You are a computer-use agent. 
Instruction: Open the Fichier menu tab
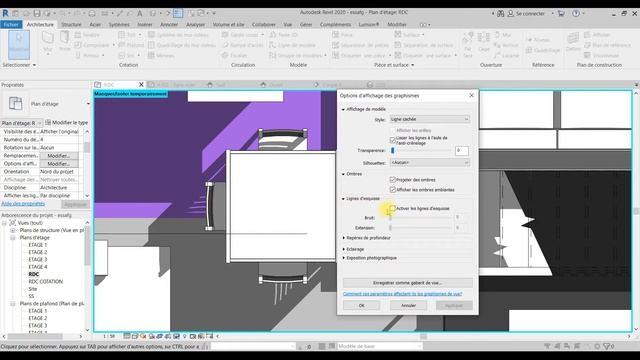[11, 24]
